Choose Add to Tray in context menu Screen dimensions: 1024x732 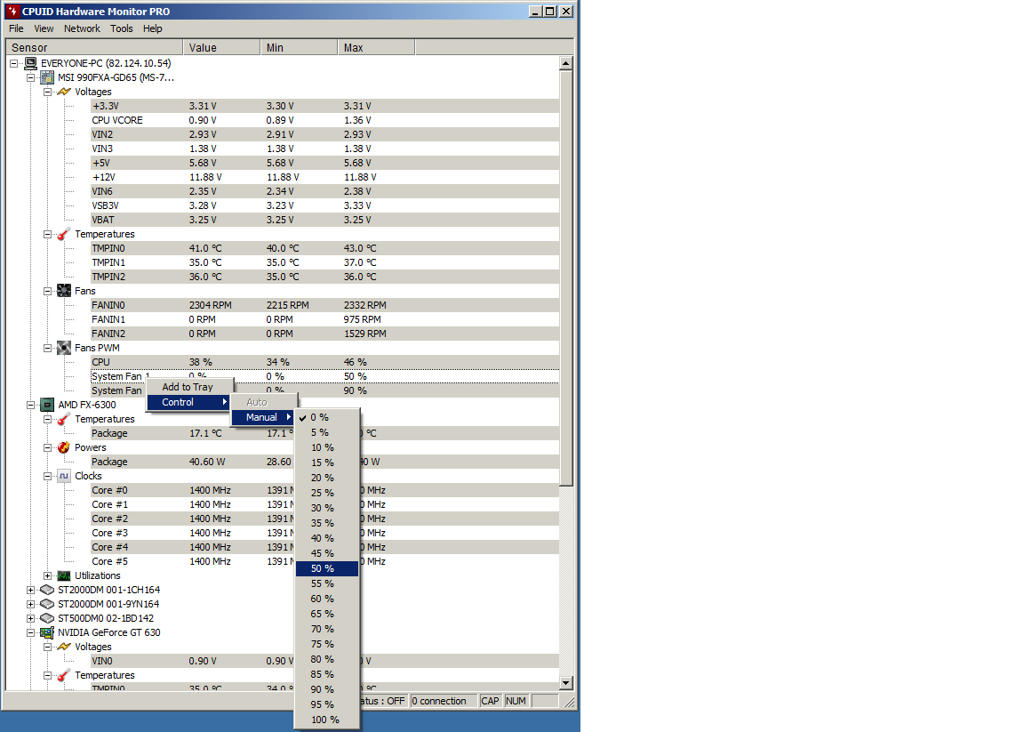point(189,387)
